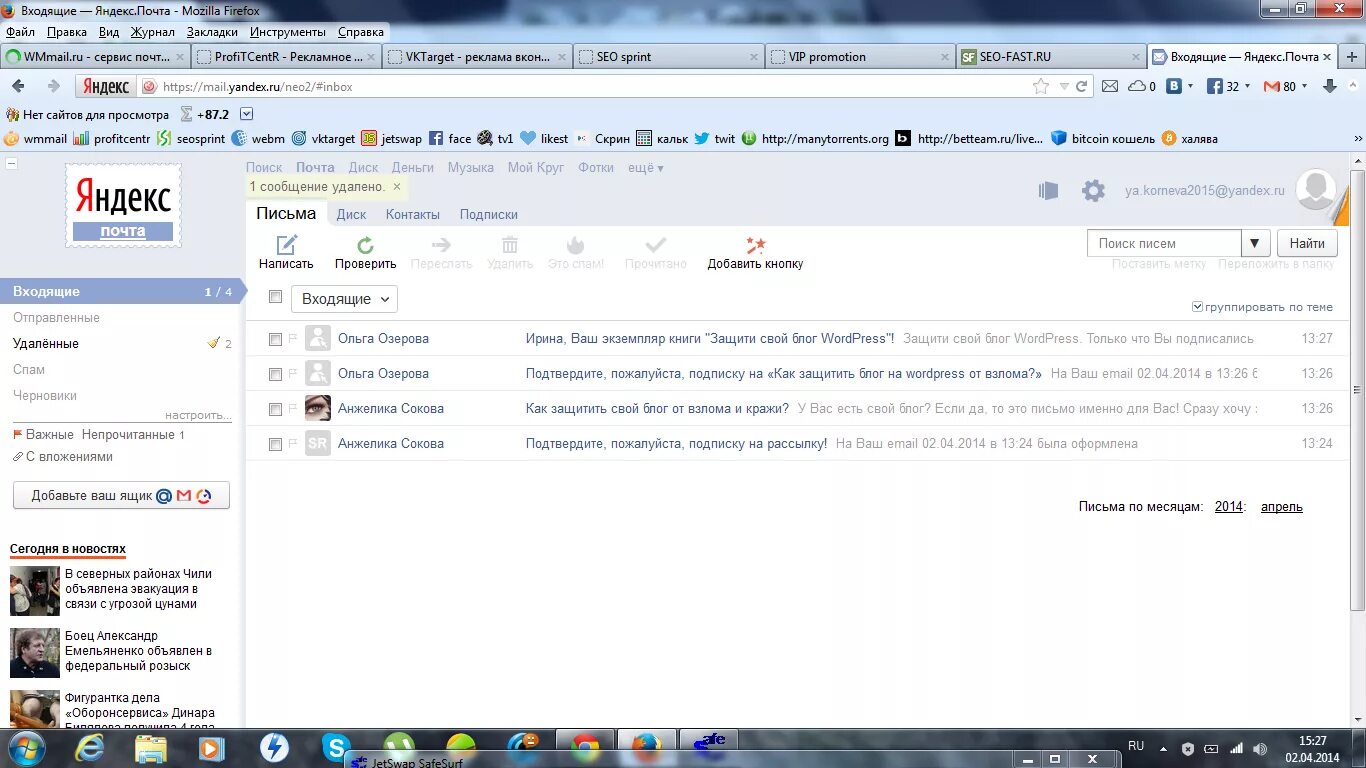Click the cloud icon showing 0
Screen dimensions: 1366x768
click(1137, 87)
